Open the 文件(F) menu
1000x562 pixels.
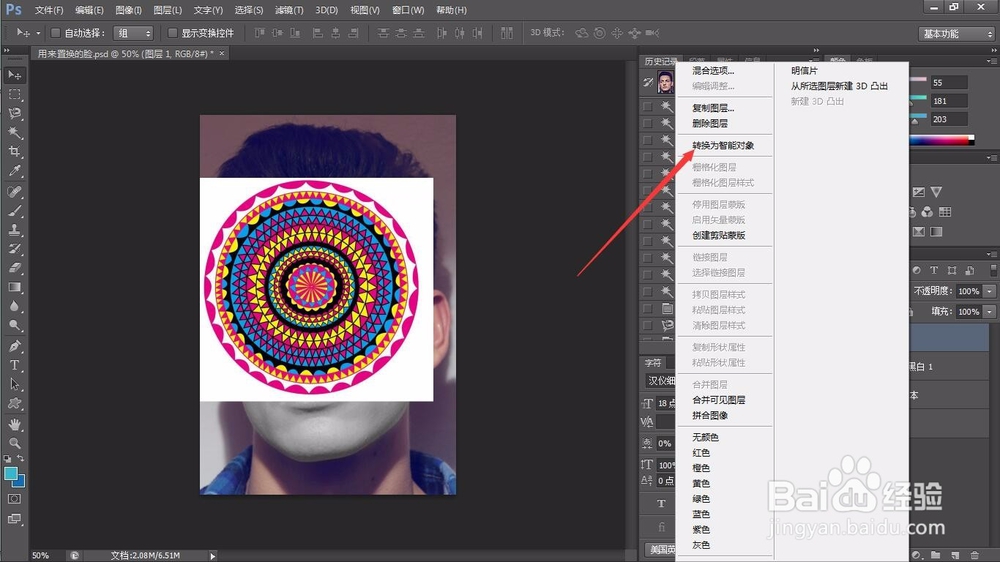click(49, 10)
